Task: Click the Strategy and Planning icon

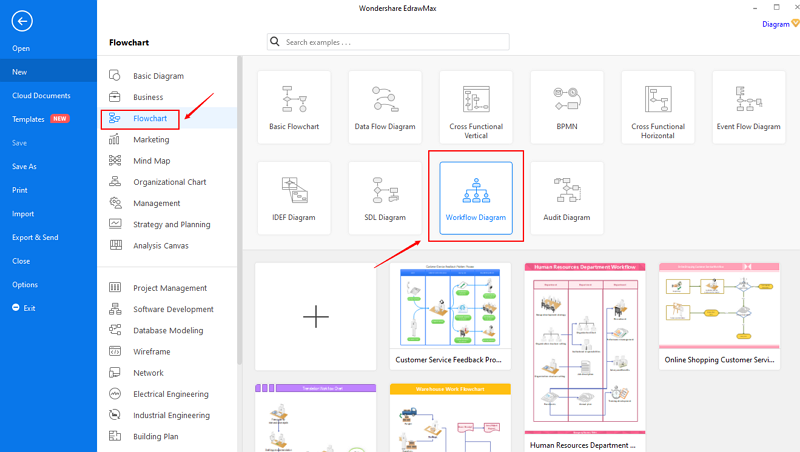Action: pyautogui.click(x=115, y=224)
